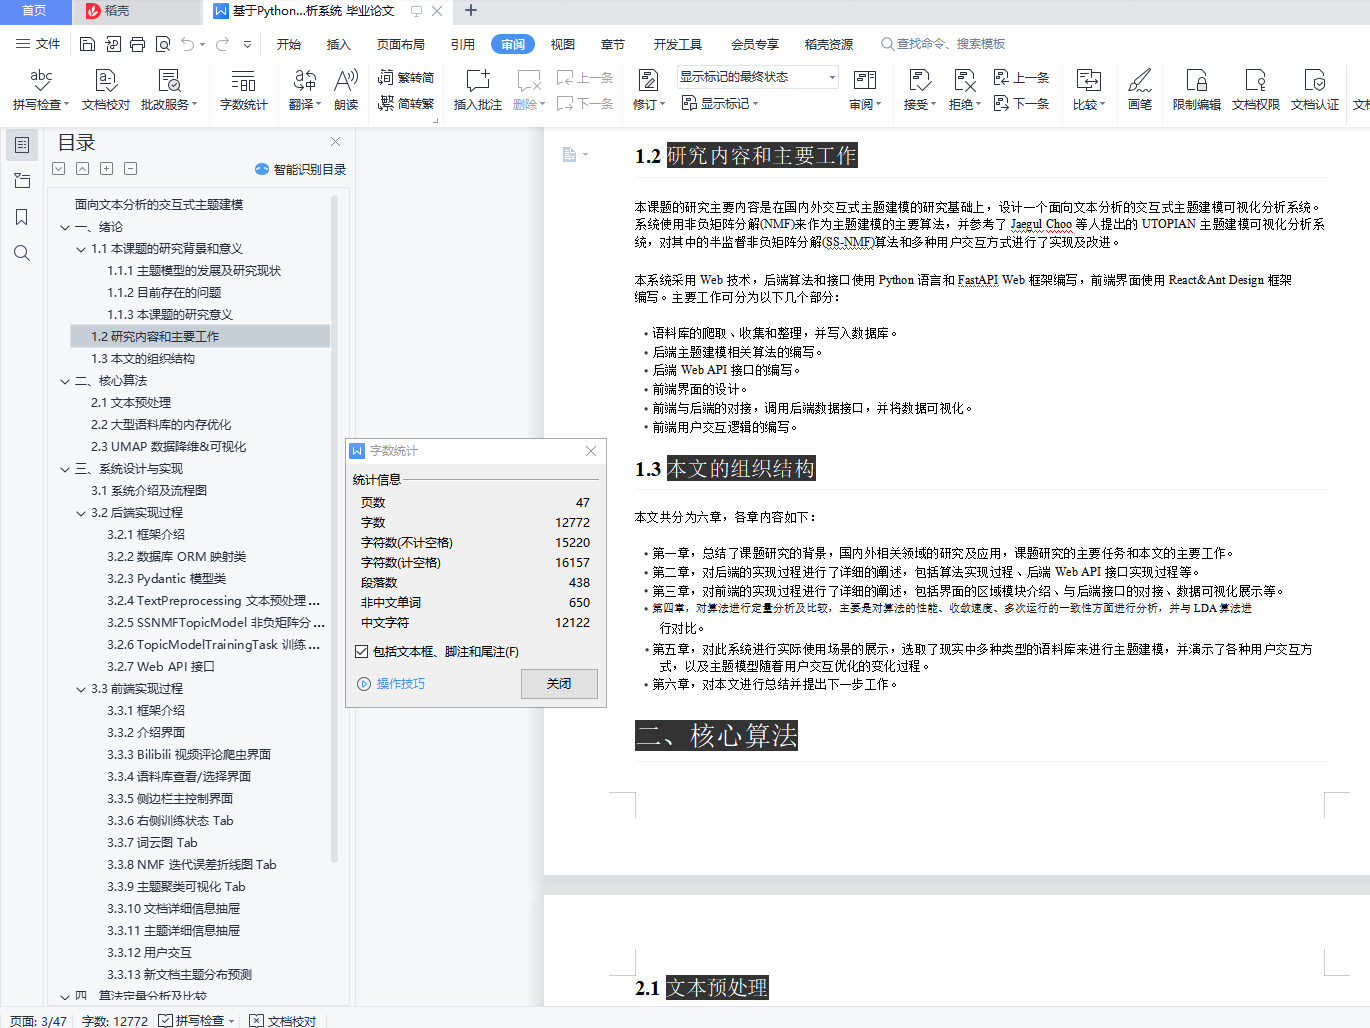1370x1028 pixels.
Task: Switch to the 首页 home tab
Action: (x=35, y=11)
